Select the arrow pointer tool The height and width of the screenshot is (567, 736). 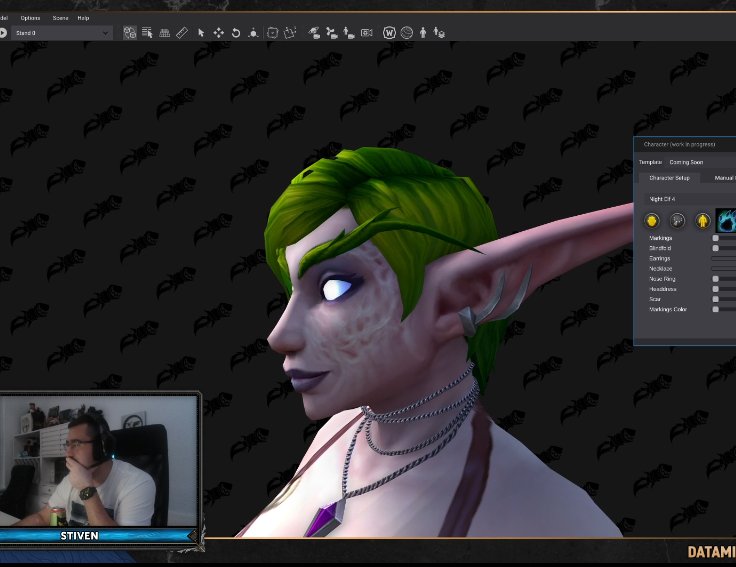(x=201, y=33)
